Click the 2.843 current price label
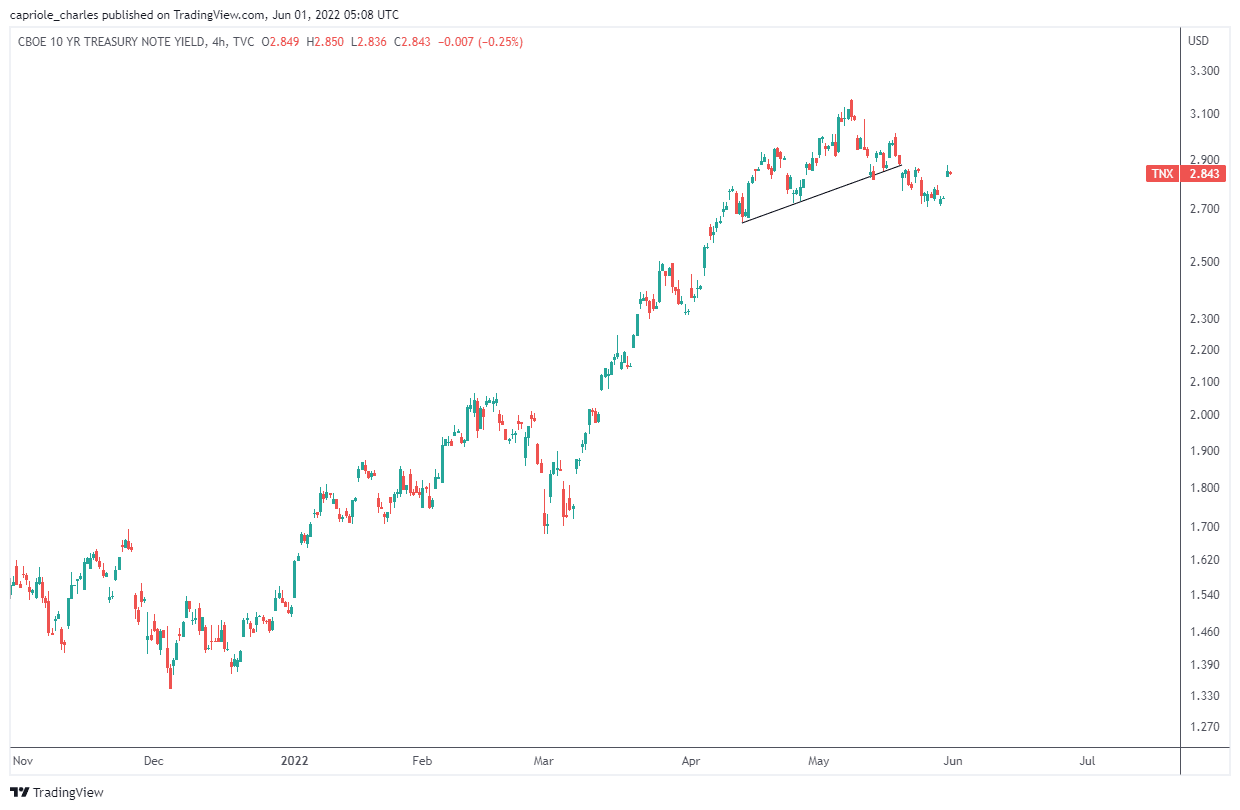This screenshot has width=1240, height=810. pyautogui.click(x=1204, y=174)
